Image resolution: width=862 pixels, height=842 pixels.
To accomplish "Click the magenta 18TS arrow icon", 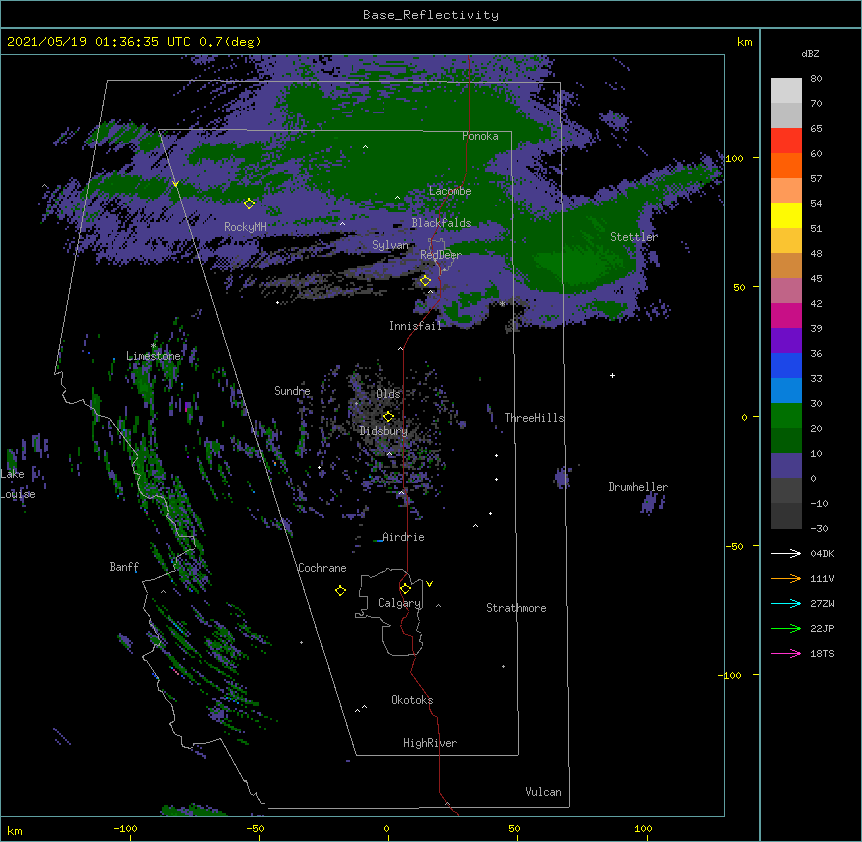I will click(786, 653).
